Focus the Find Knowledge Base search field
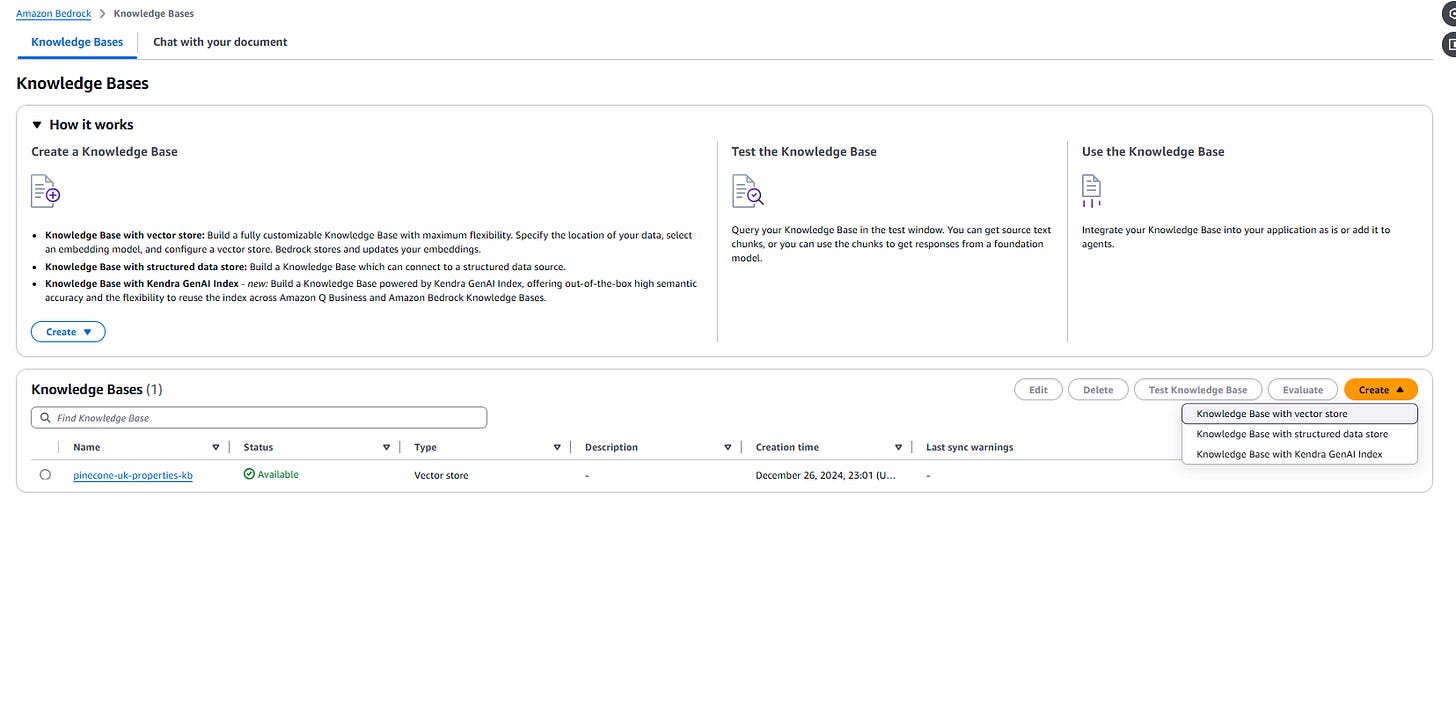Viewport: 1456px width, 718px height. click(259, 418)
